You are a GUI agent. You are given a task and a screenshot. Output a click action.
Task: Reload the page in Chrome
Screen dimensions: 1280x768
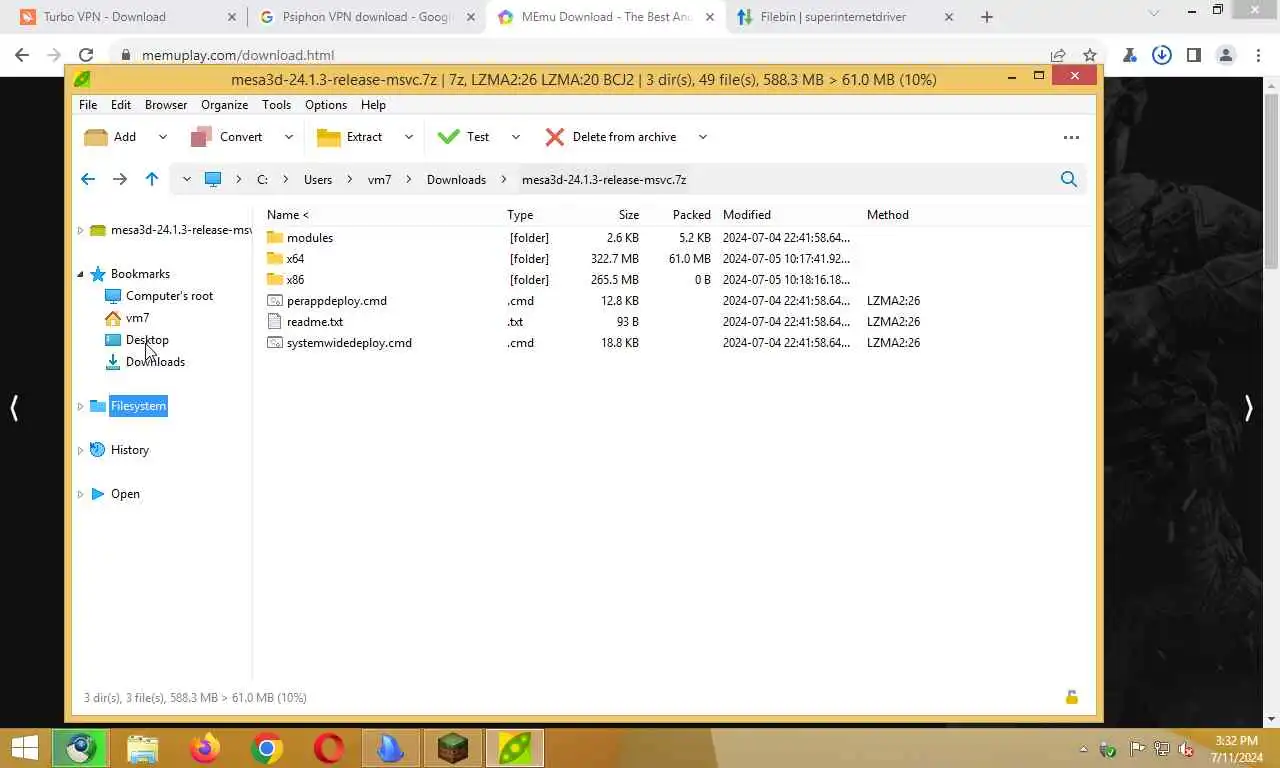click(x=86, y=55)
